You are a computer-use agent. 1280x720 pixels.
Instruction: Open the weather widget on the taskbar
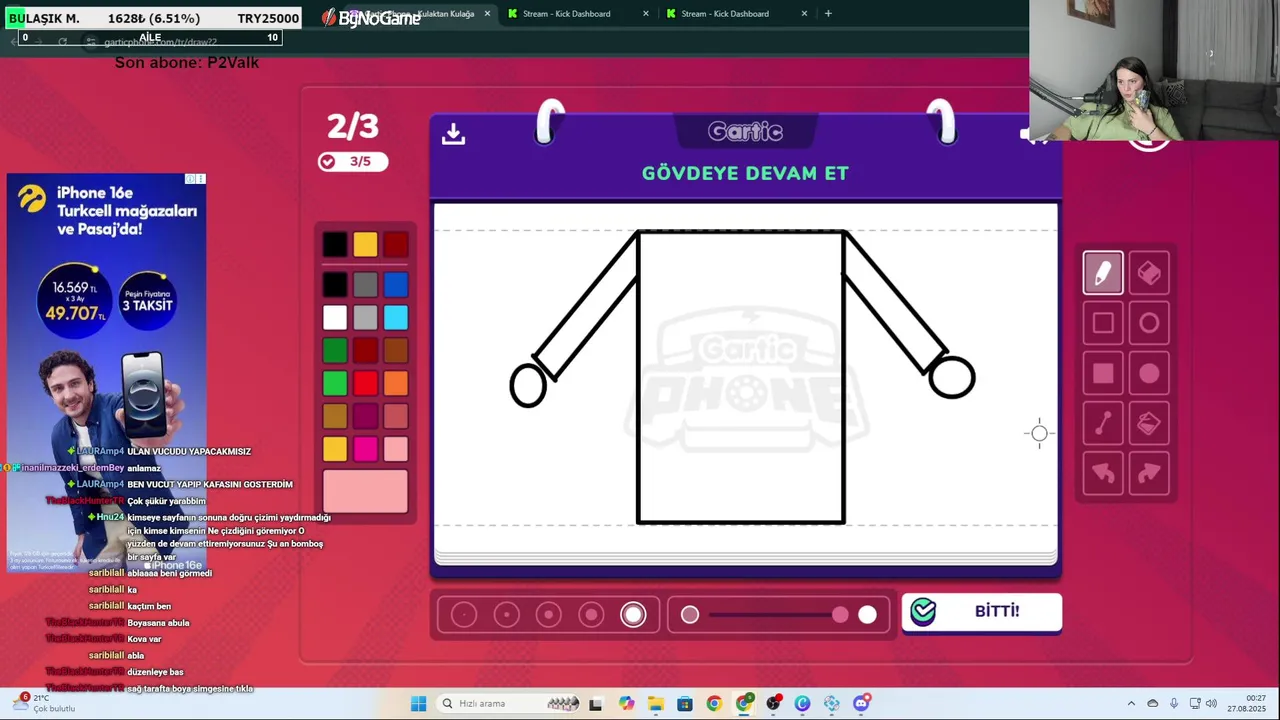(x=45, y=704)
